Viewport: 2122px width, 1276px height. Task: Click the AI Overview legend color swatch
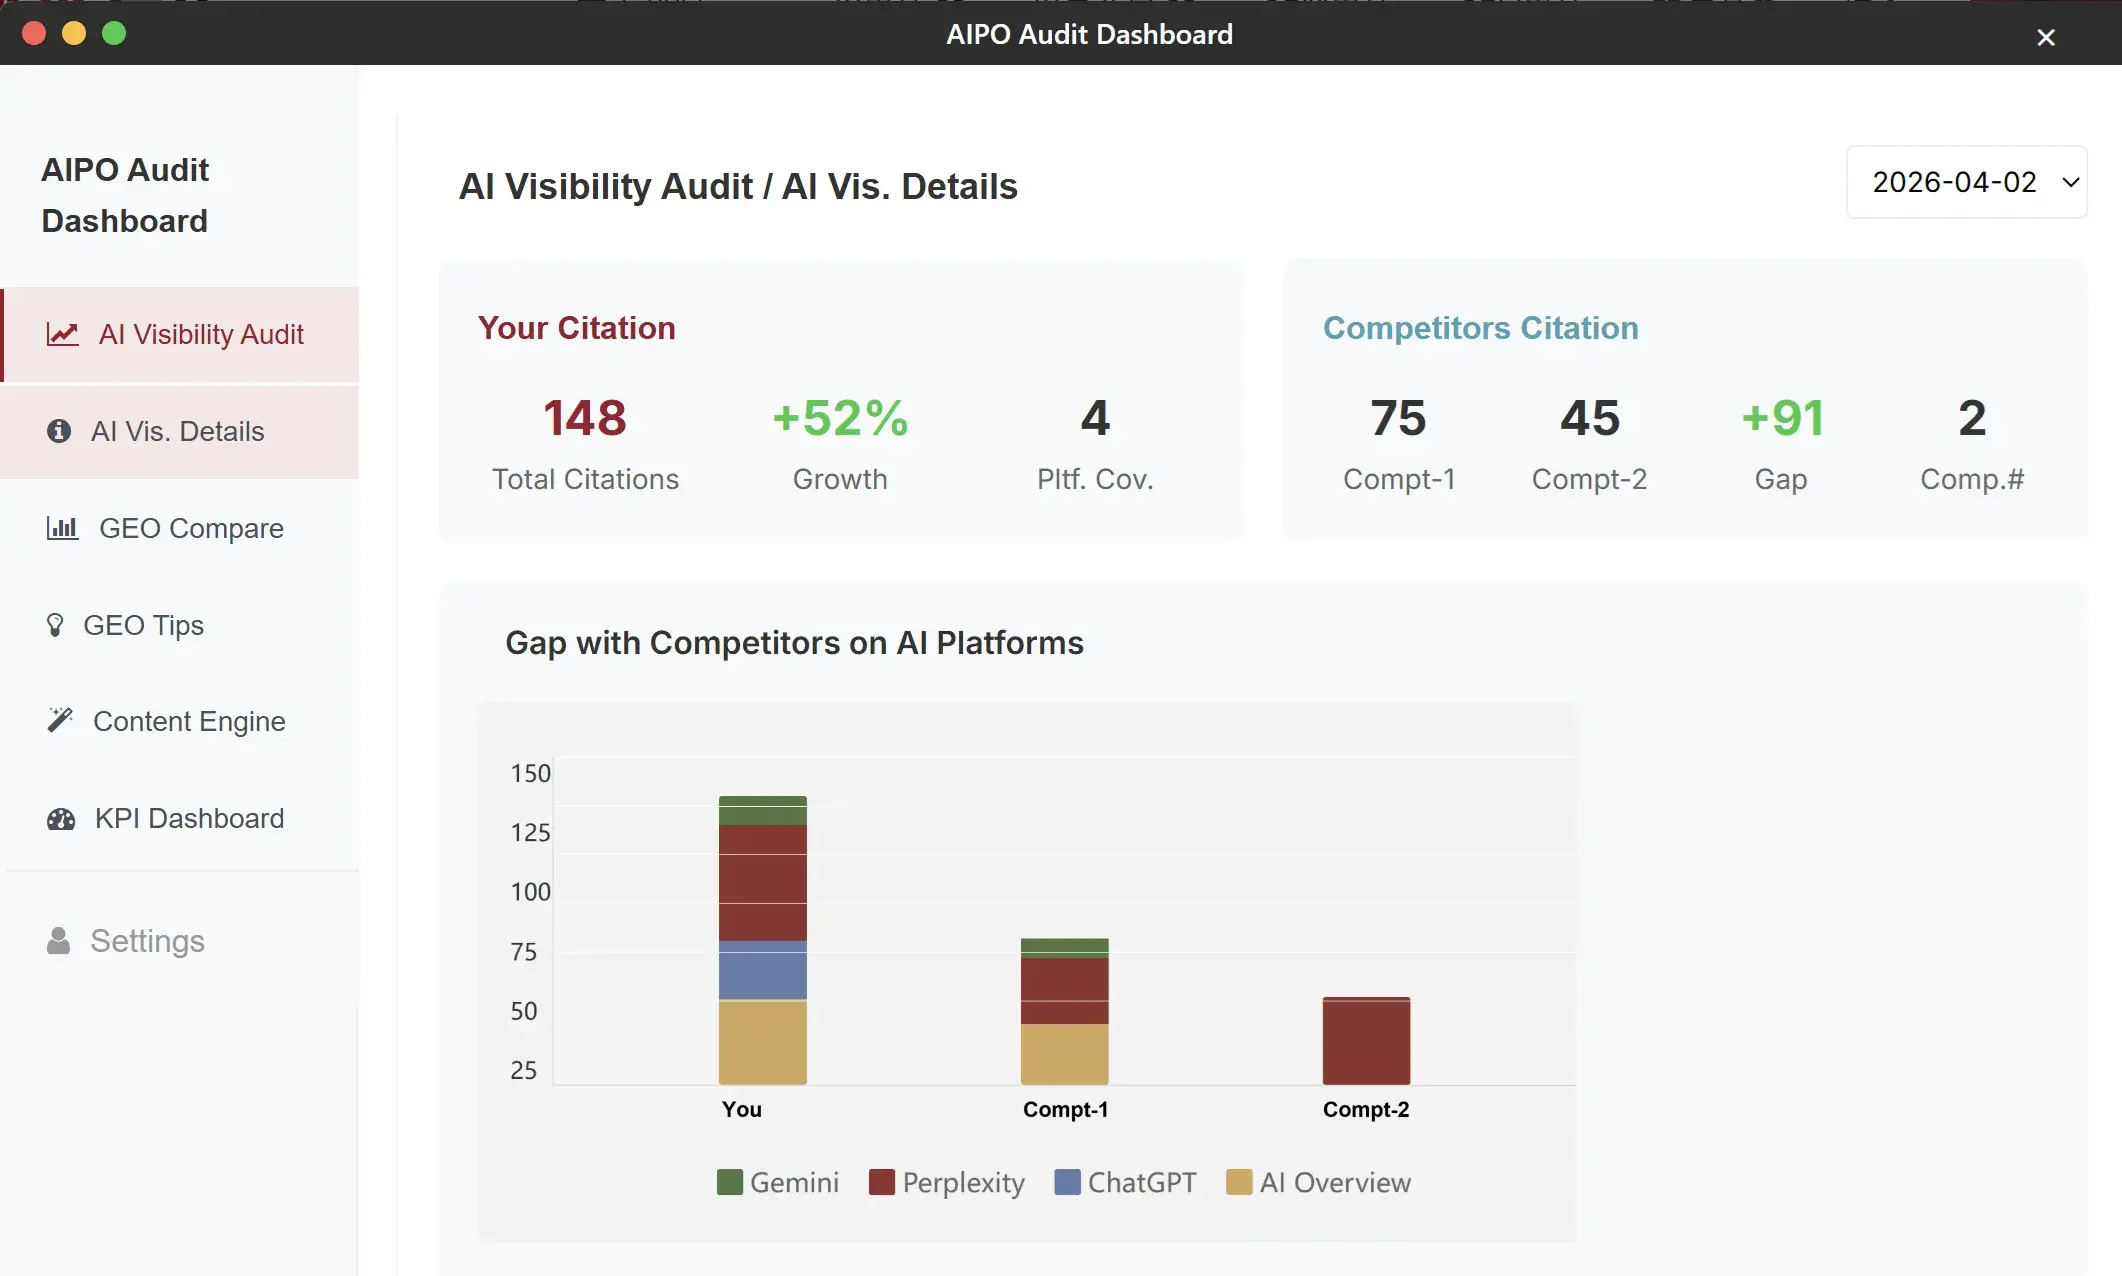pyautogui.click(x=1239, y=1182)
